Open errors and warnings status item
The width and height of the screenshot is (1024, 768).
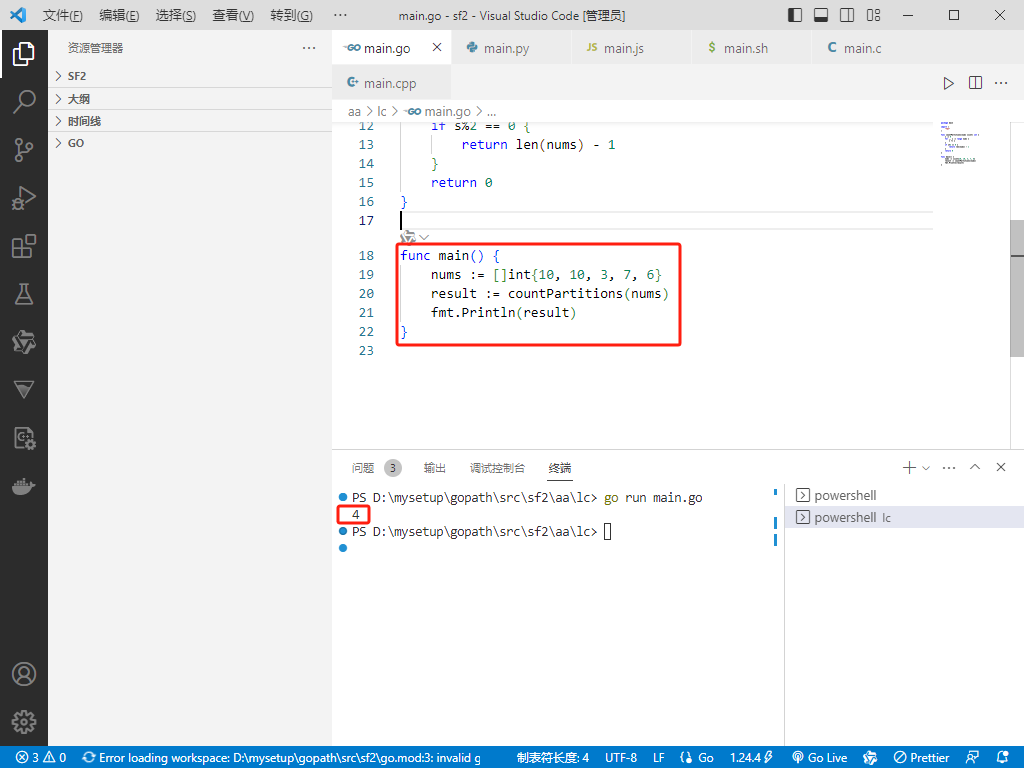tap(41, 758)
